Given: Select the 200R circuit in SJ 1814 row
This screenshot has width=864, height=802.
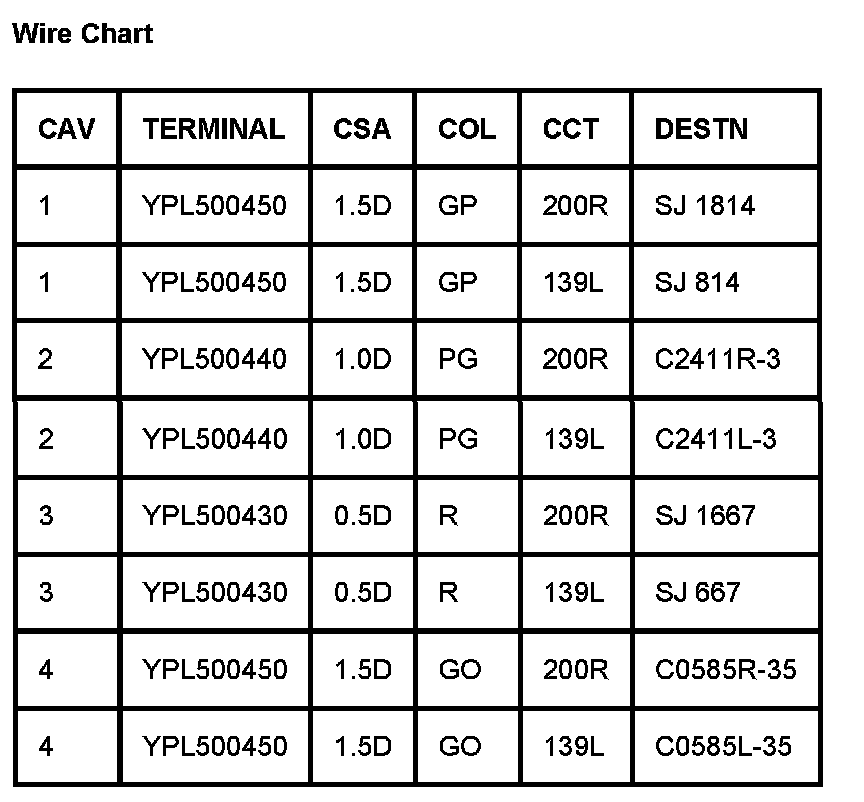Looking at the screenshot, I should point(575,206).
